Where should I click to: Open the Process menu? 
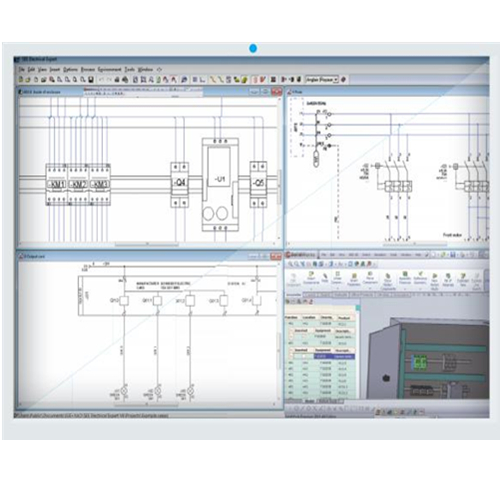point(88,69)
